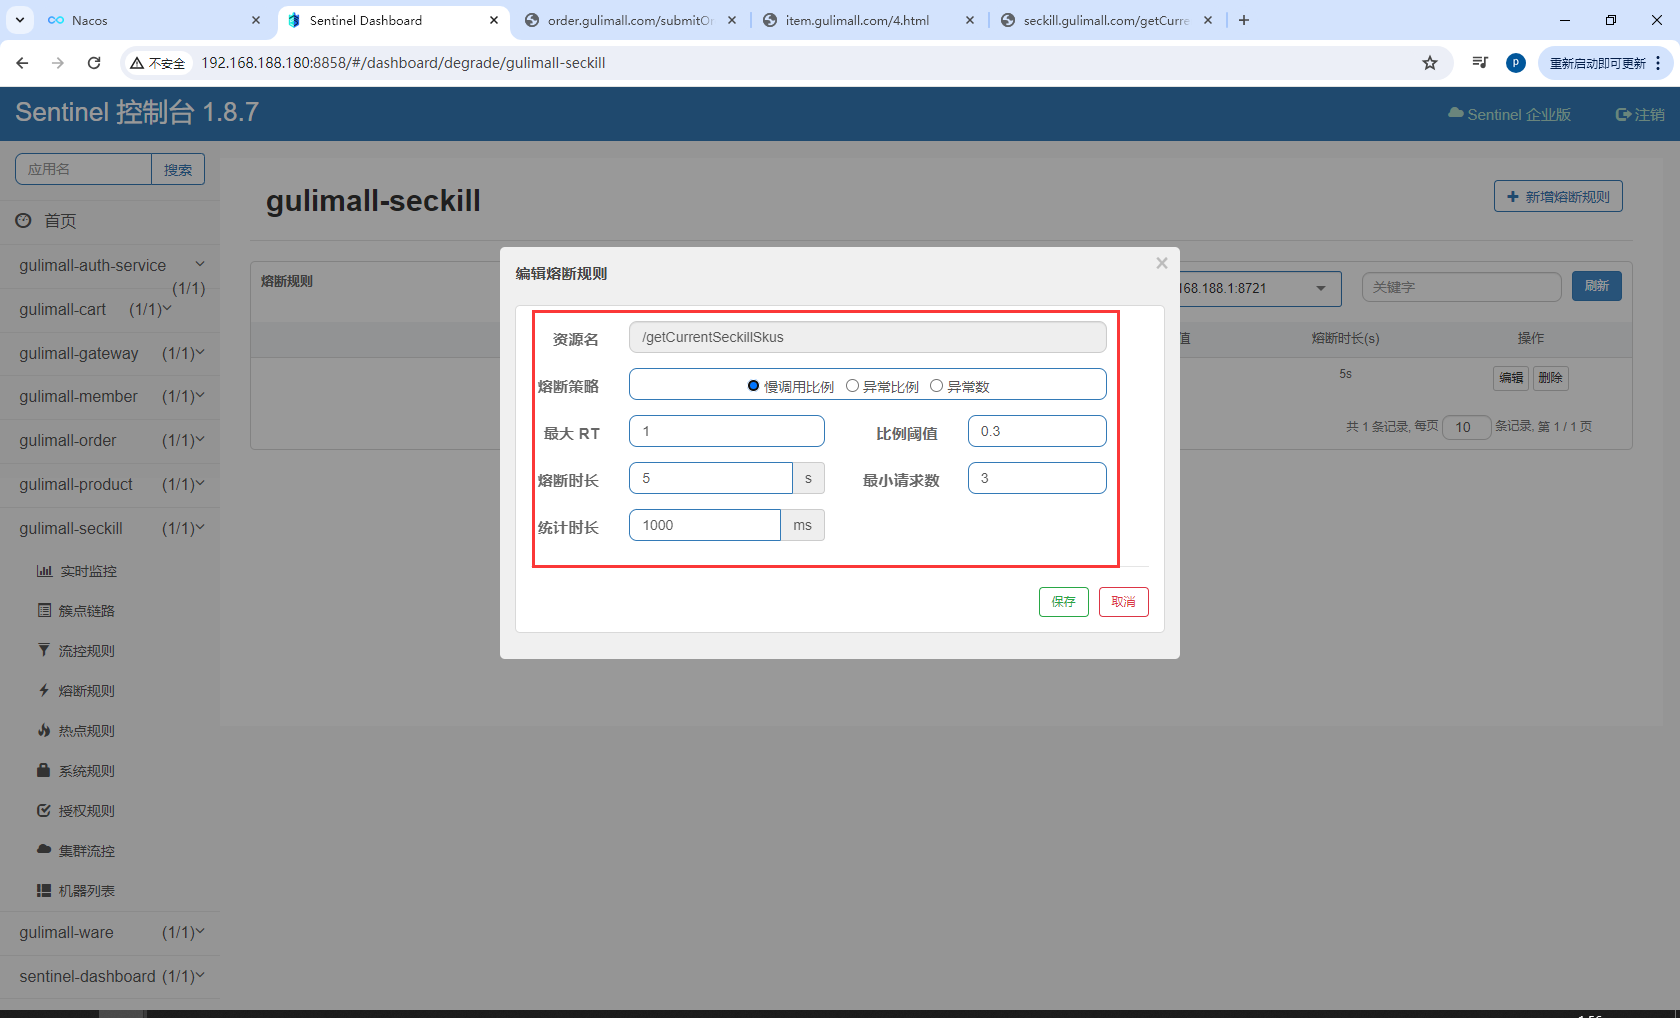This screenshot has width=1680, height=1018.
Task: Open the media control icon in toolbar
Action: pyautogui.click(x=1480, y=63)
